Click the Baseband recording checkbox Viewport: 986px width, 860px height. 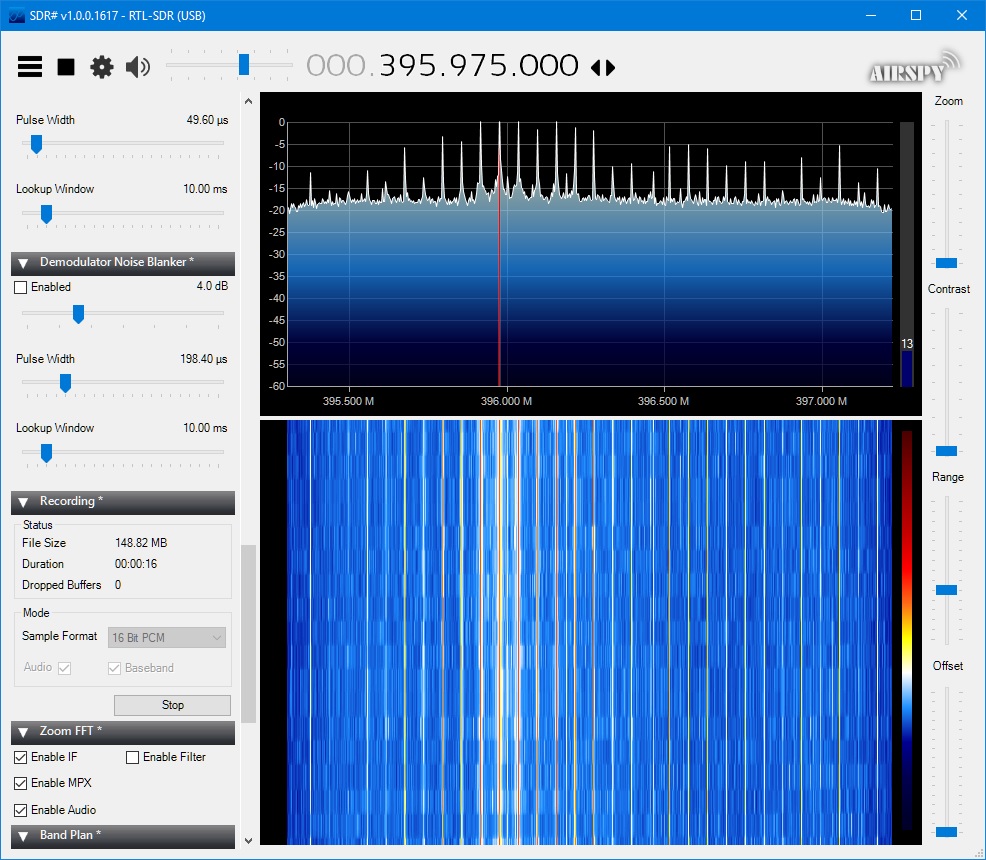pyautogui.click(x=114, y=668)
